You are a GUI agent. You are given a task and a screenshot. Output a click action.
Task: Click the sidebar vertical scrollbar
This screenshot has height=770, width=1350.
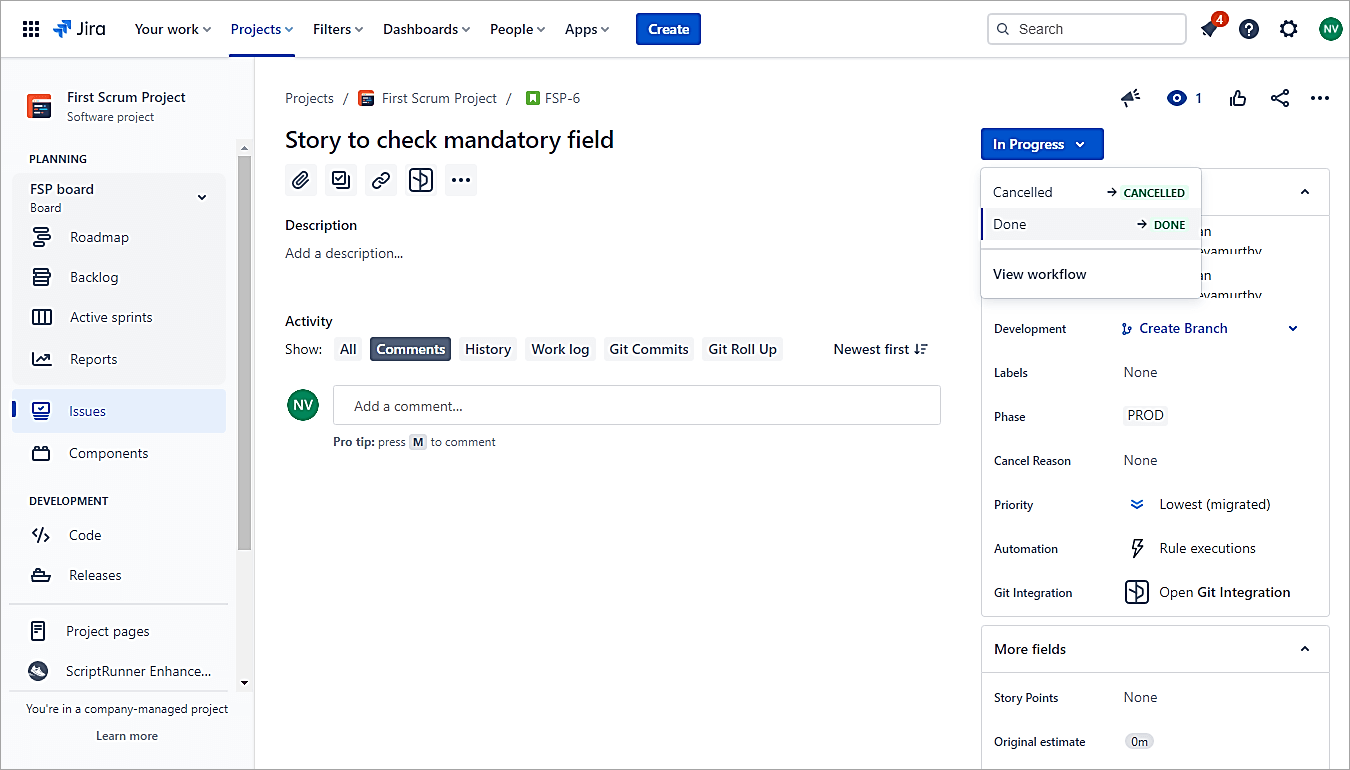tap(244, 350)
